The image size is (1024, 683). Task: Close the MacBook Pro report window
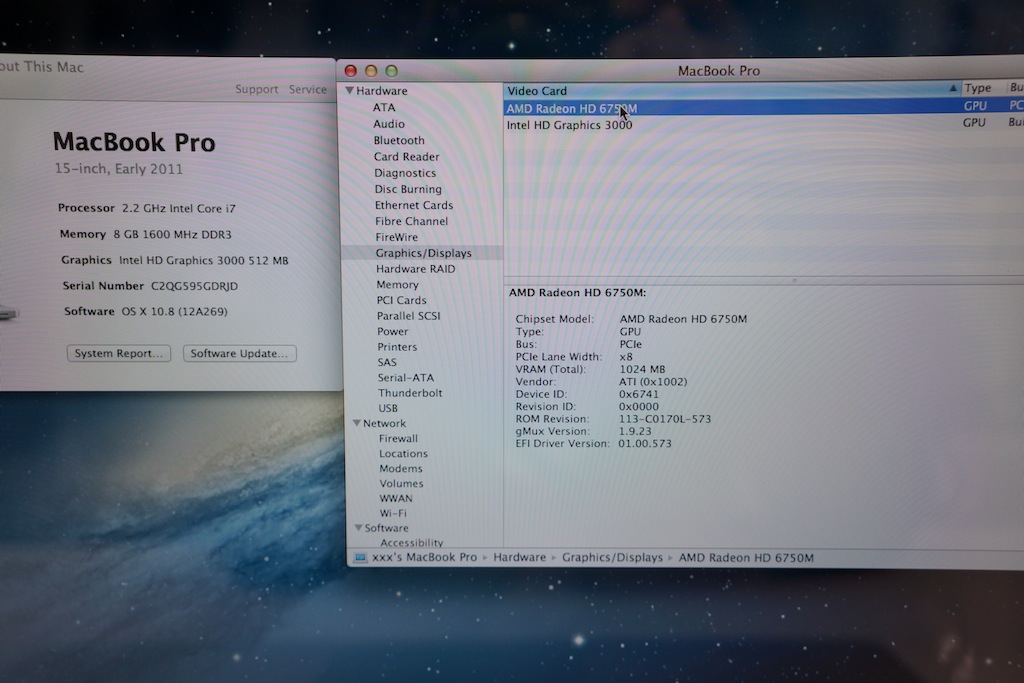click(x=351, y=71)
